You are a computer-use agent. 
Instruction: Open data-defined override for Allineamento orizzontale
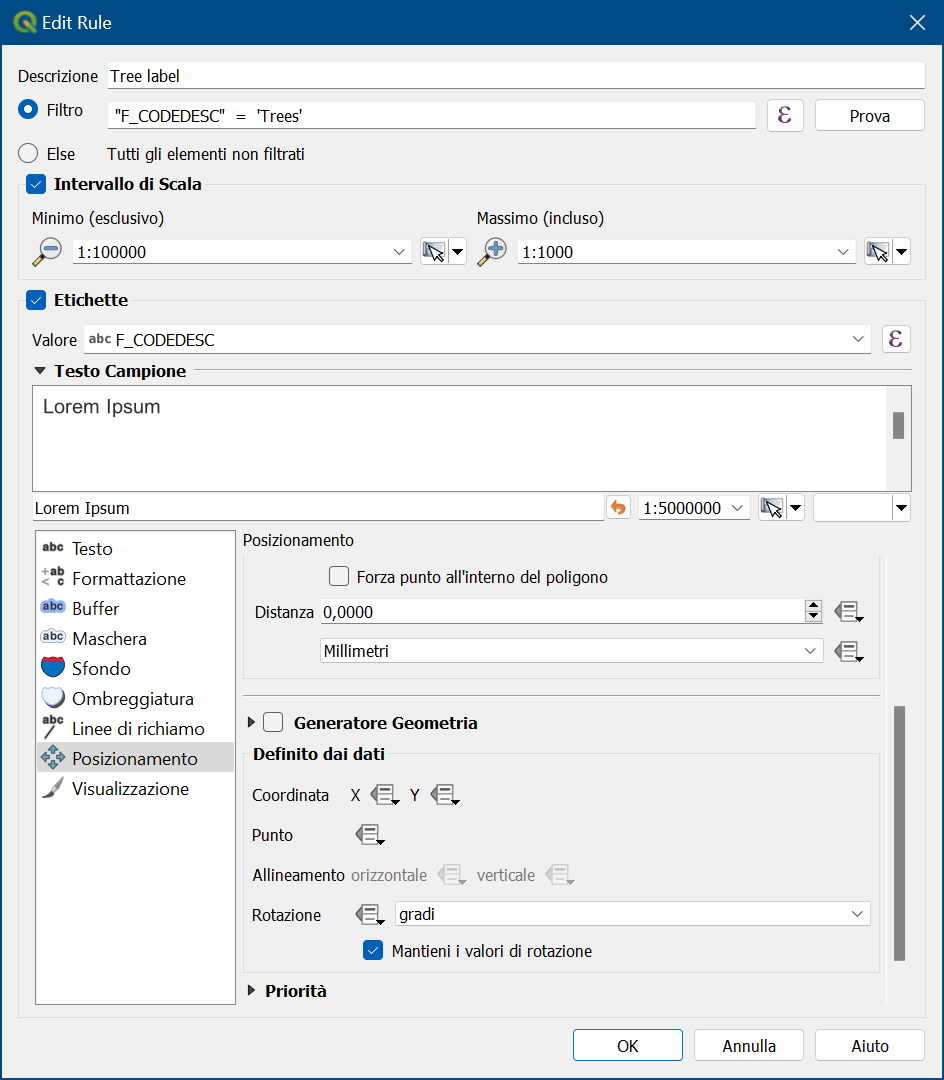pyautogui.click(x=452, y=875)
